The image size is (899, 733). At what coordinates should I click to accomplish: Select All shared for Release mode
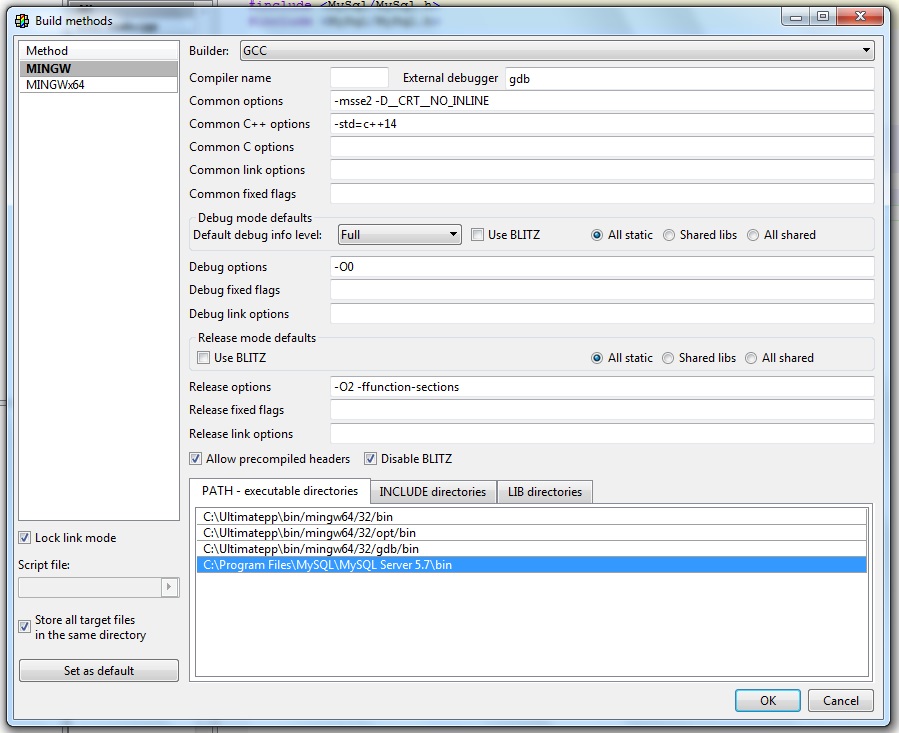click(x=752, y=358)
